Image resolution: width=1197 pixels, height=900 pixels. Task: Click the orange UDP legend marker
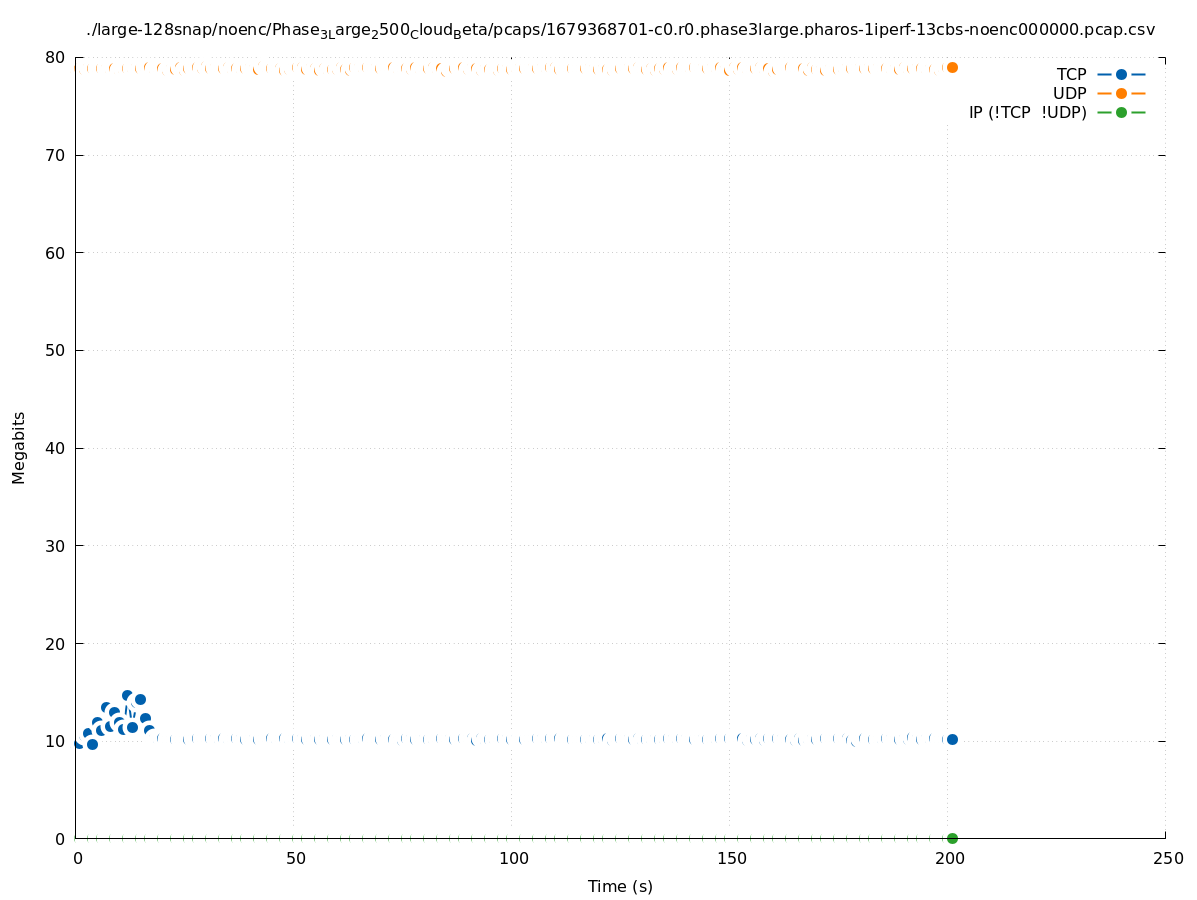pos(1121,93)
